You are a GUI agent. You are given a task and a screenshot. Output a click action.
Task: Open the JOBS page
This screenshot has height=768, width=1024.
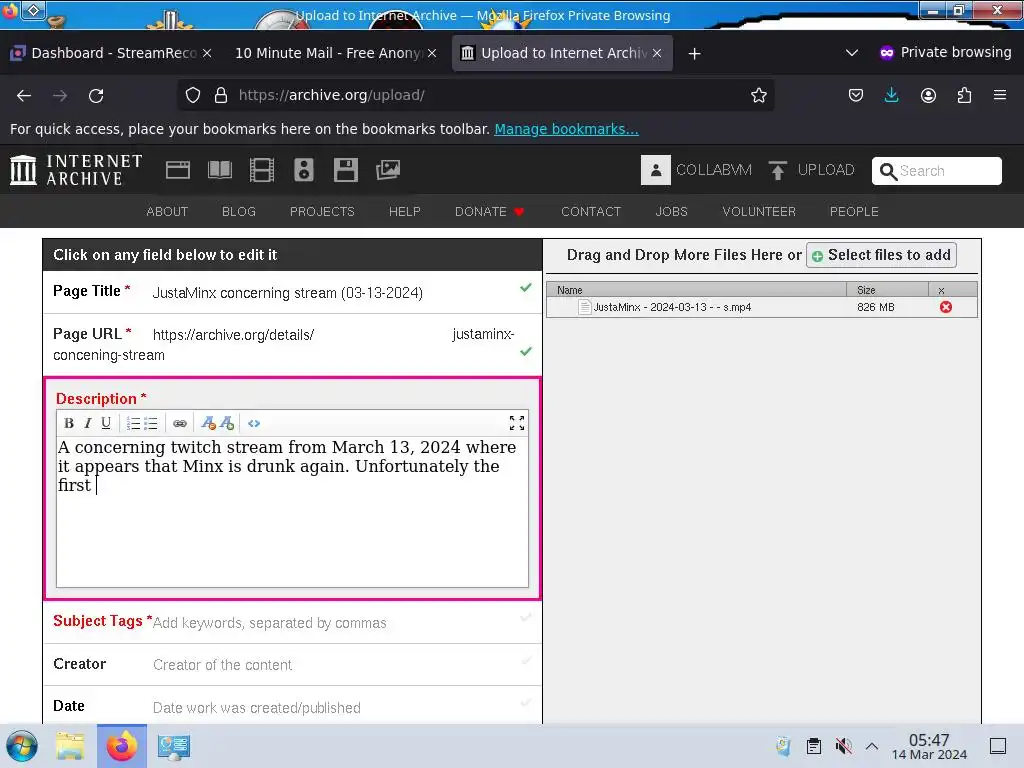671,212
